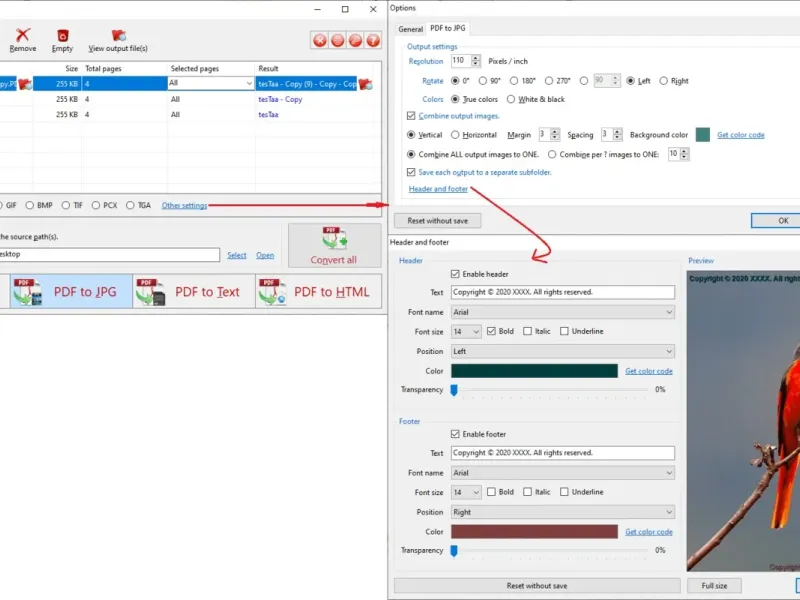The width and height of the screenshot is (800, 600).
Task: Open footer Font name dropdown
Action: tap(563, 473)
